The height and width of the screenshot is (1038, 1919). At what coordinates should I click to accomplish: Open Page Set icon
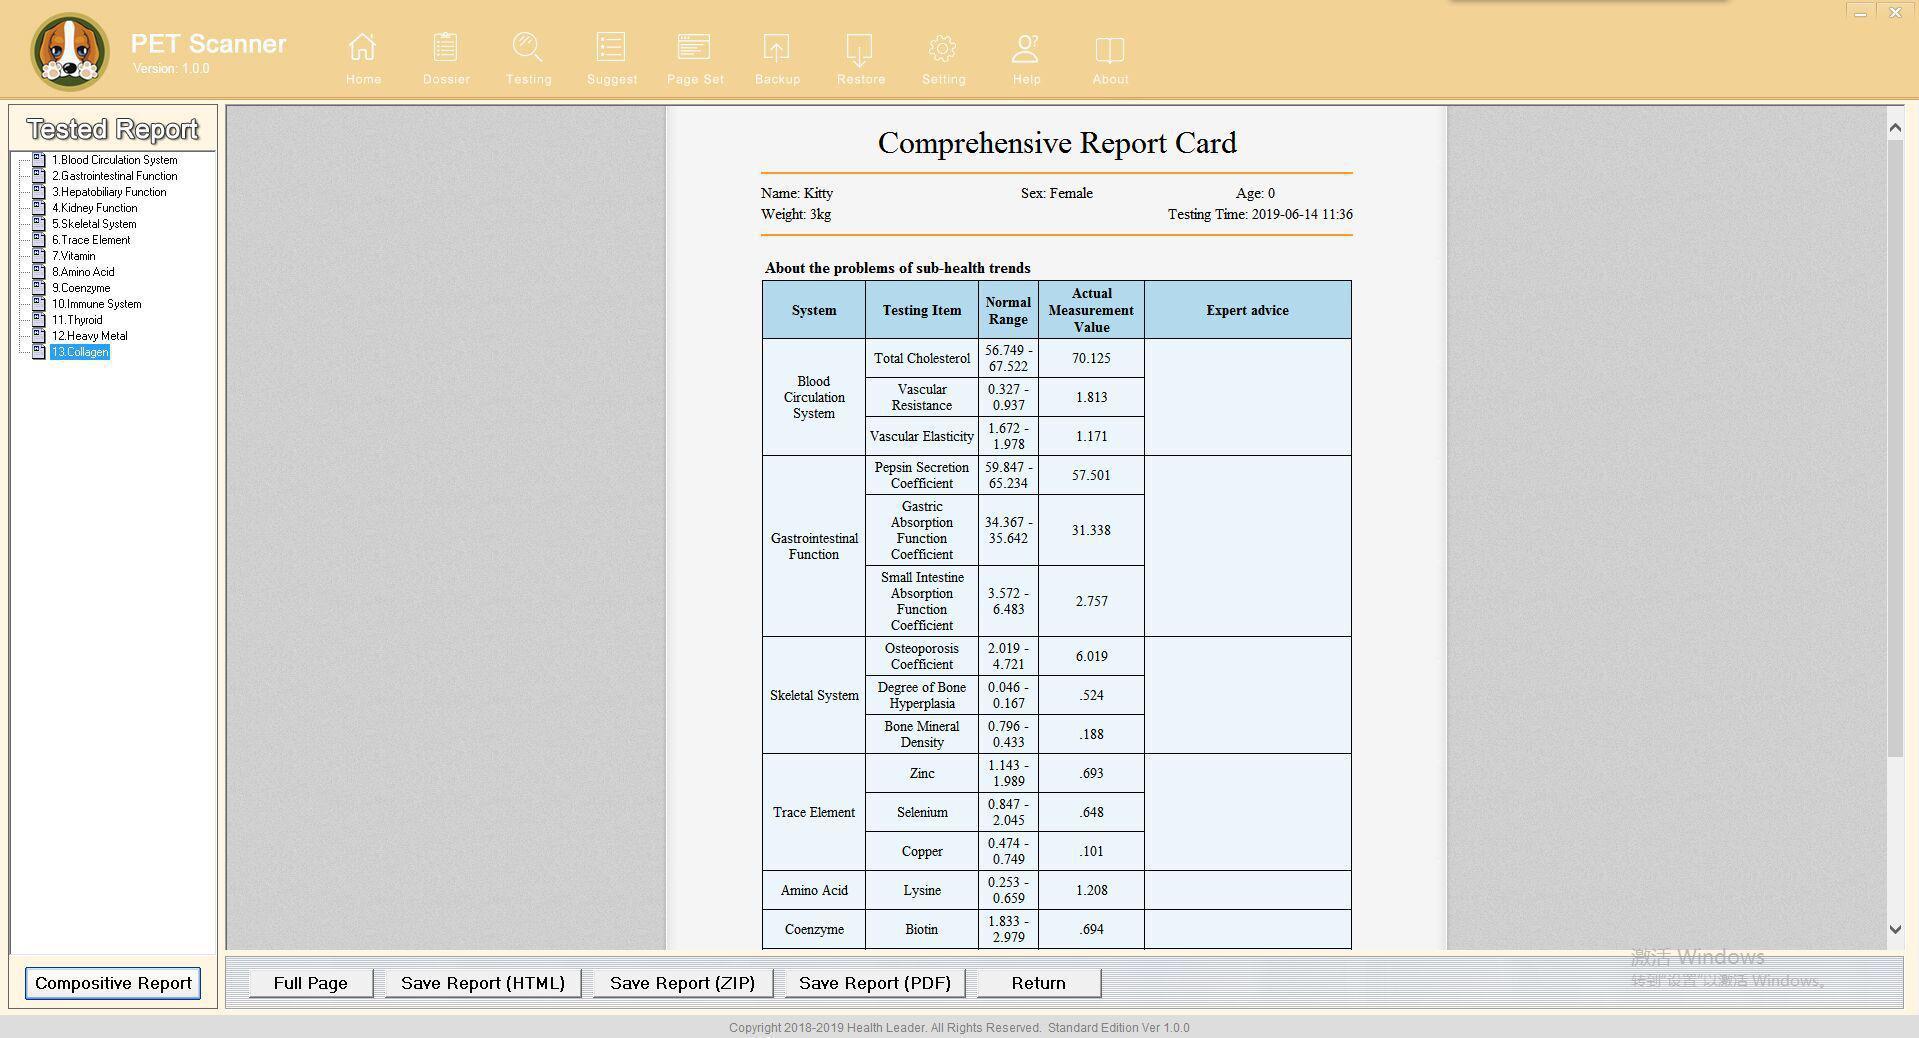[x=694, y=48]
